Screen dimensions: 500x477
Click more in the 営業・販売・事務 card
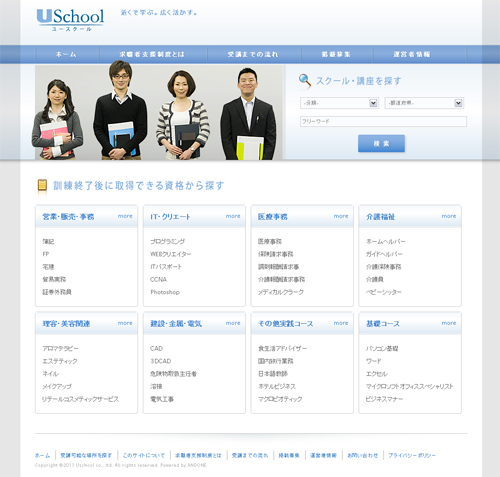(x=125, y=216)
